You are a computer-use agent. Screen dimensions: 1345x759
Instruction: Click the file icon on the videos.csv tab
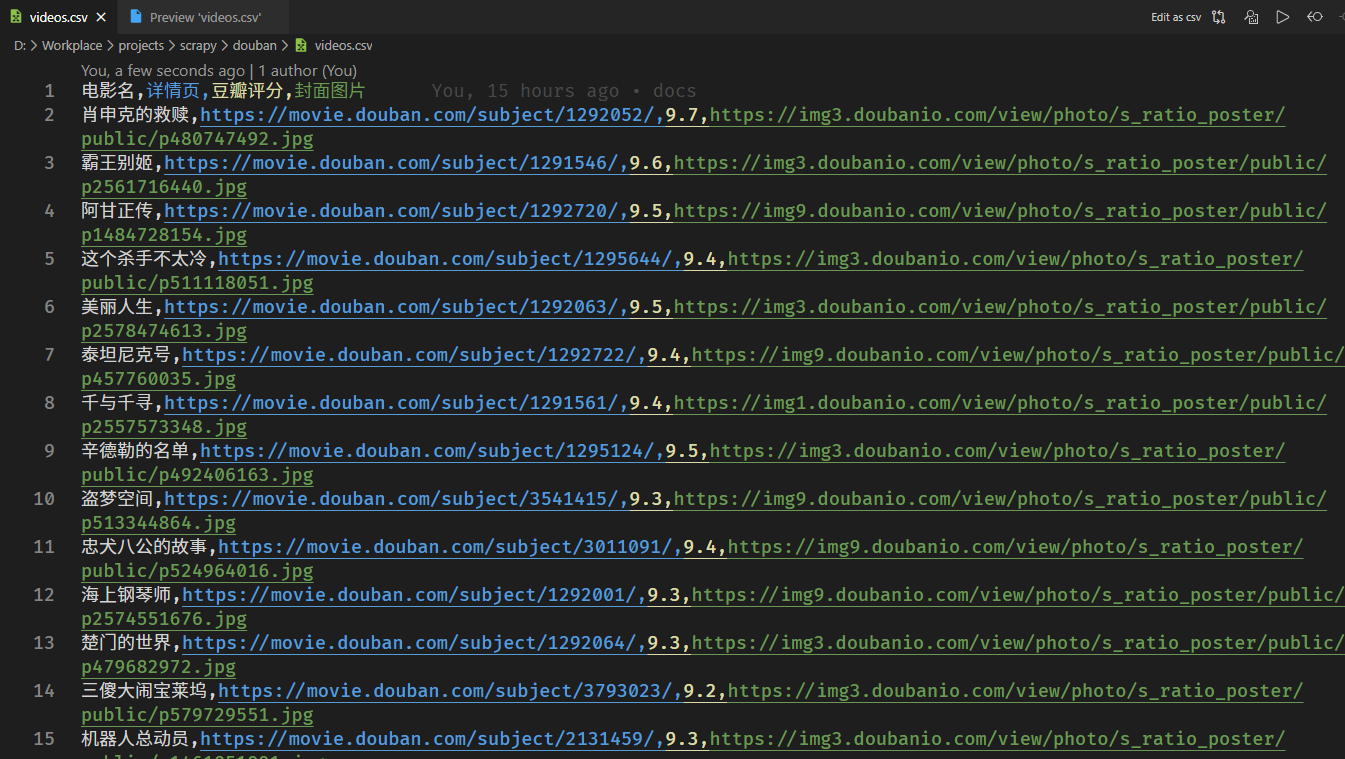click(x=16, y=17)
